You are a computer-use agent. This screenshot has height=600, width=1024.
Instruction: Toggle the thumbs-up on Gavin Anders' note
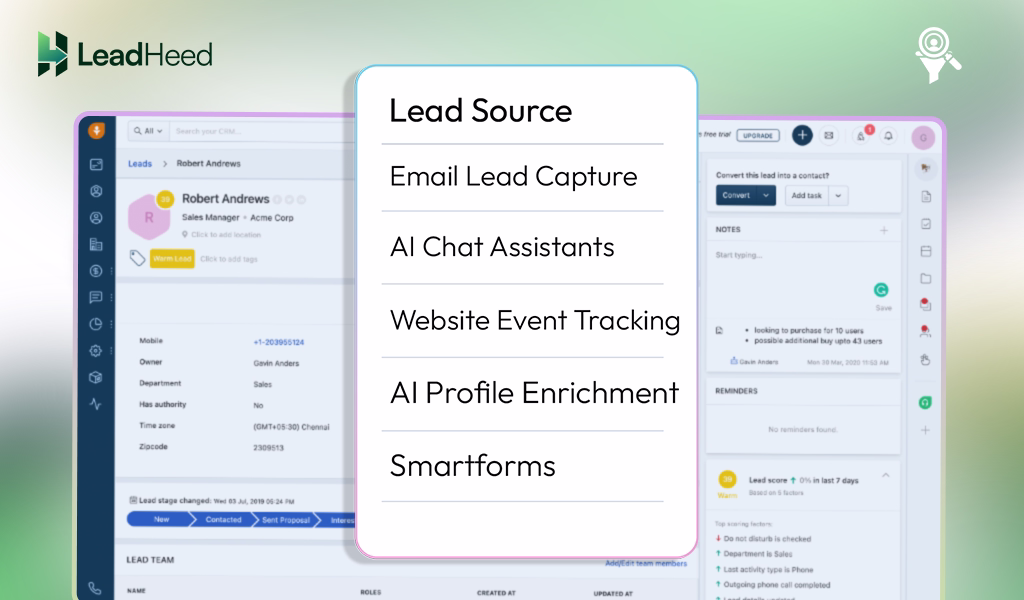pos(734,362)
